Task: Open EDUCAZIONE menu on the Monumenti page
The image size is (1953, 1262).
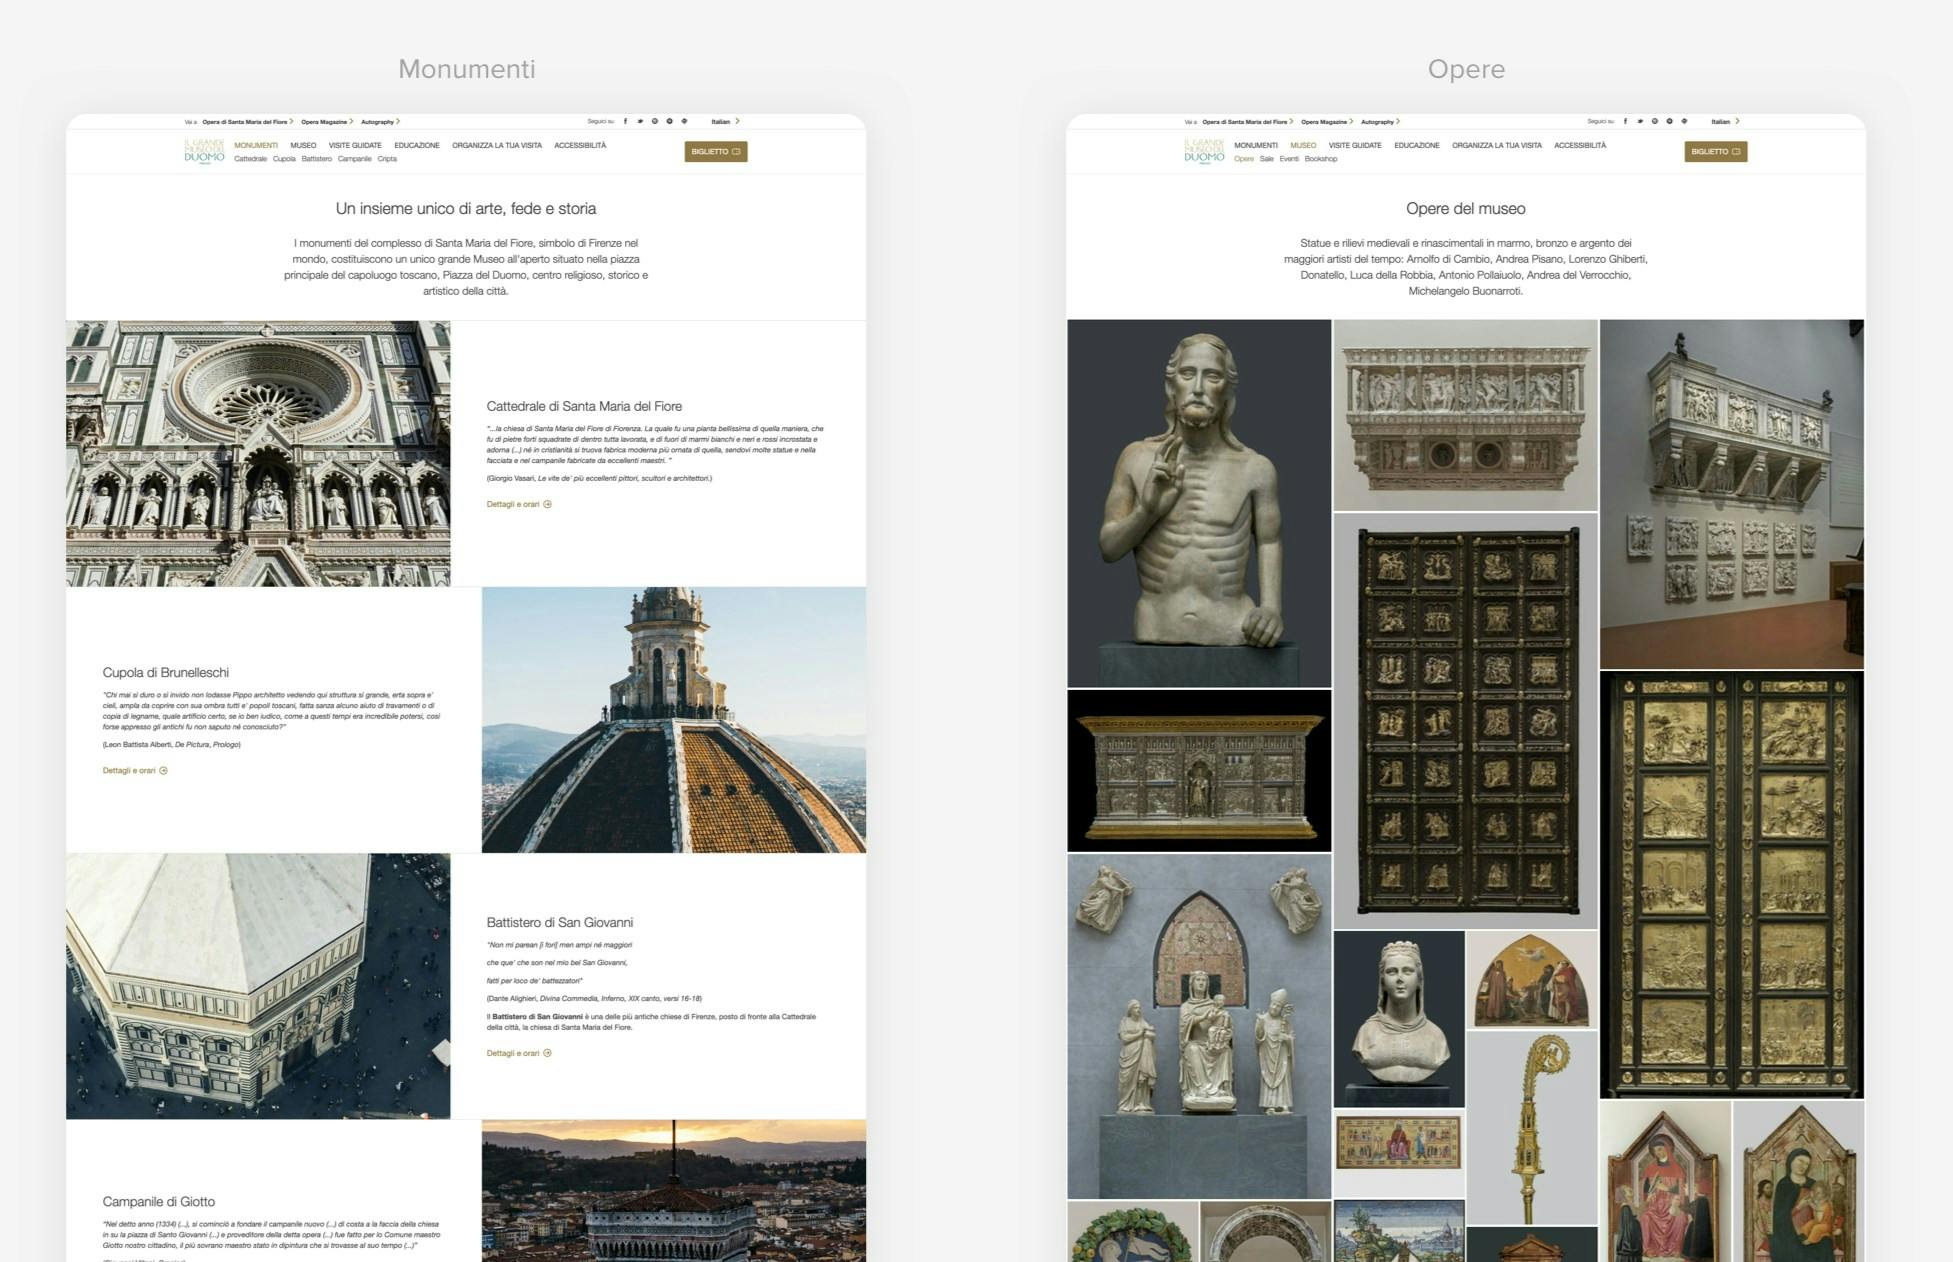Action: click(x=417, y=145)
